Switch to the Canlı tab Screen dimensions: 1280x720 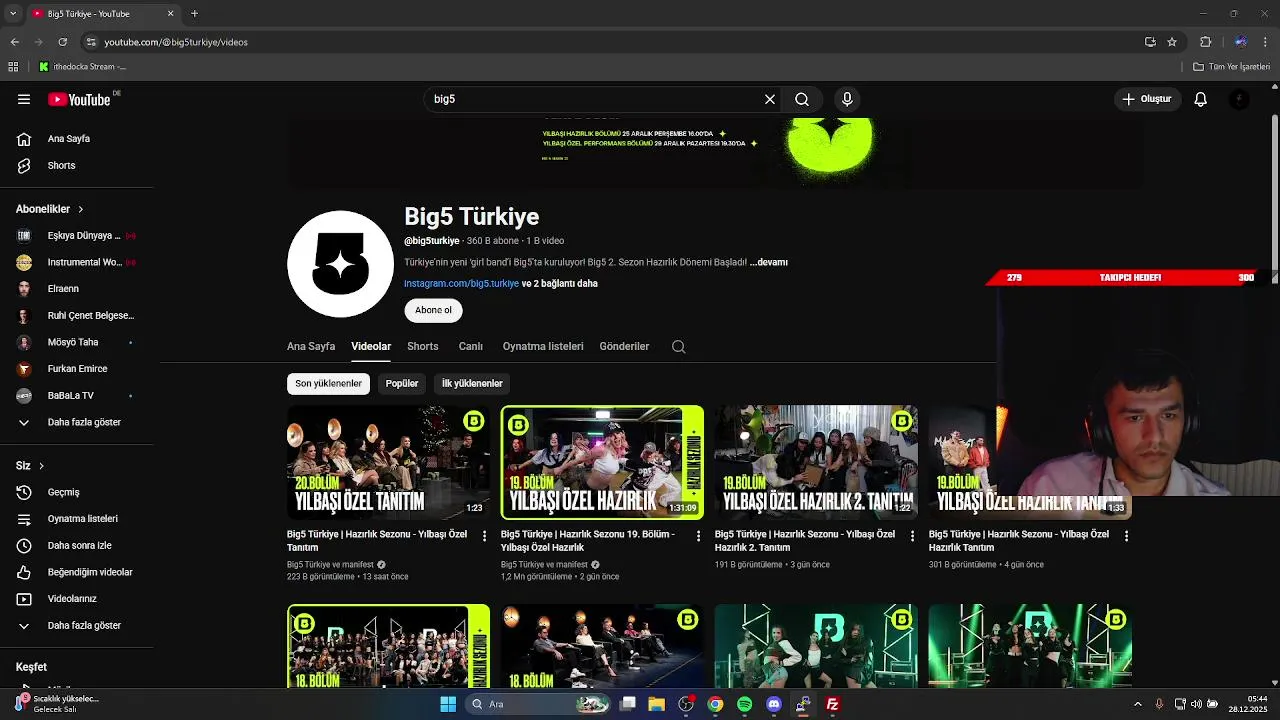click(x=471, y=346)
